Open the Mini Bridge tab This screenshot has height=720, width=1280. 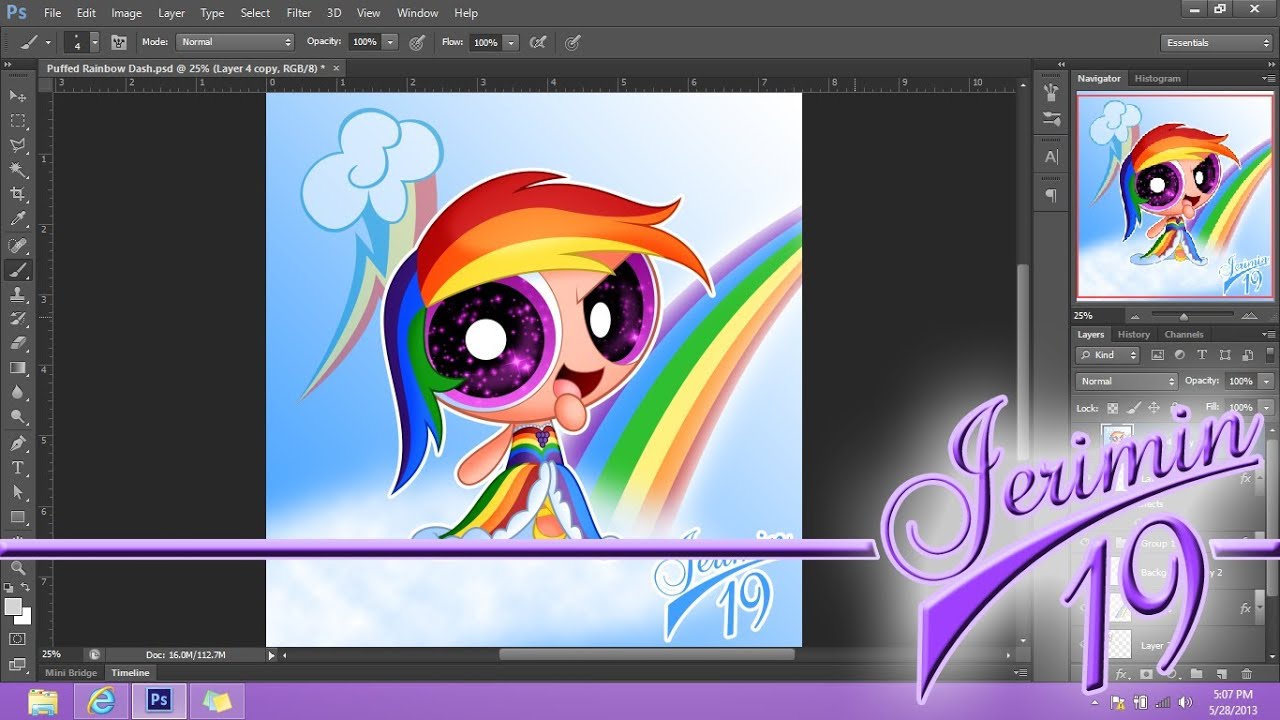pos(71,673)
